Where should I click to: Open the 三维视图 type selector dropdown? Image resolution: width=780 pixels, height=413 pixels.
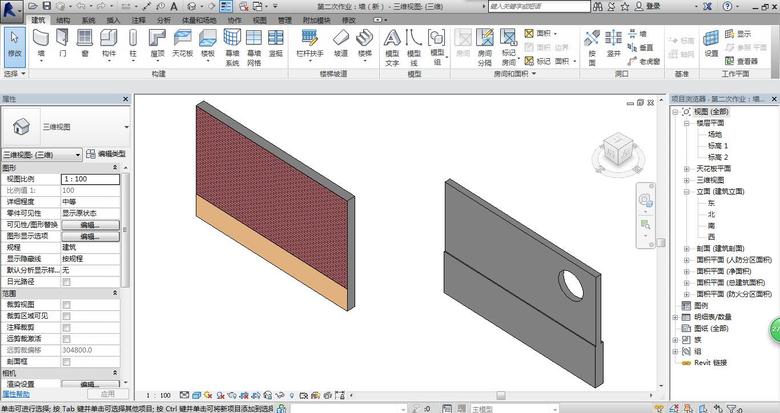[x=126, y=128]
